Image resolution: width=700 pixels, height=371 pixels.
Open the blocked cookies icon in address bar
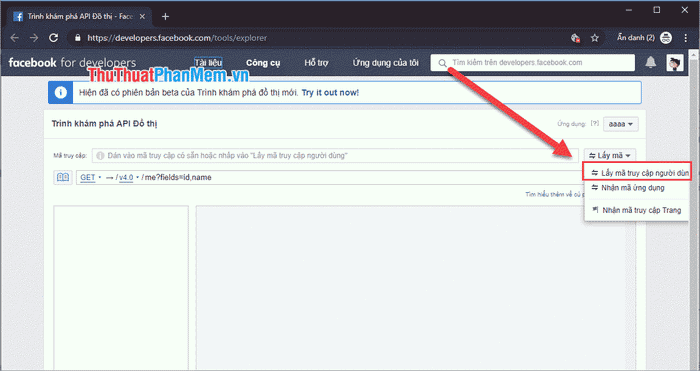[575, 38]
